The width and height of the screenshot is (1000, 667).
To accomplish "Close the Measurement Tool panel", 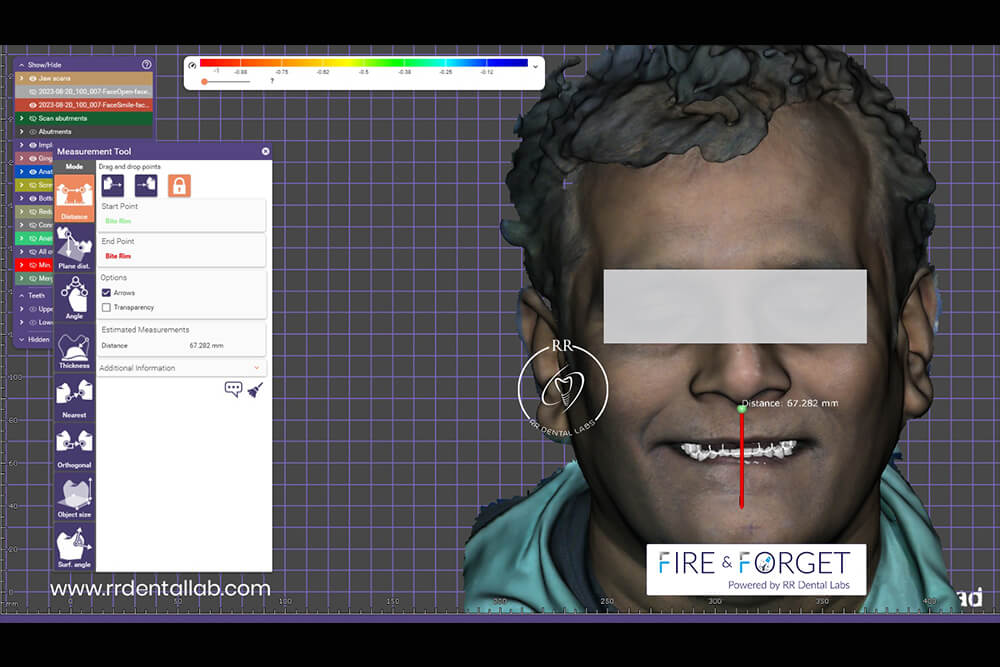I will [265, 151].
